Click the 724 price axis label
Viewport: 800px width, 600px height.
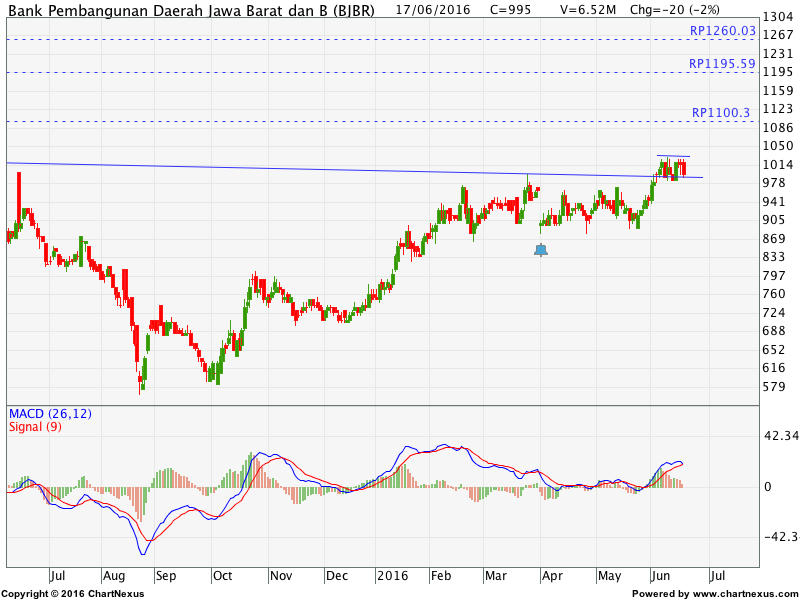coord(775,312)
